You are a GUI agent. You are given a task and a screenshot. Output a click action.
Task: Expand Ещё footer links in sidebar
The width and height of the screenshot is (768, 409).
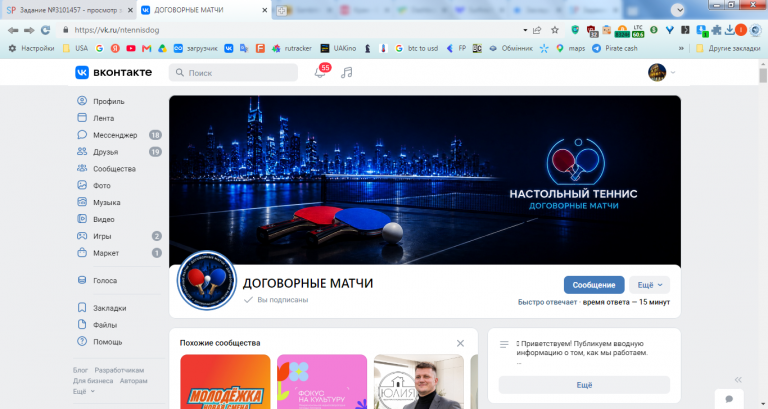(84, 391)
